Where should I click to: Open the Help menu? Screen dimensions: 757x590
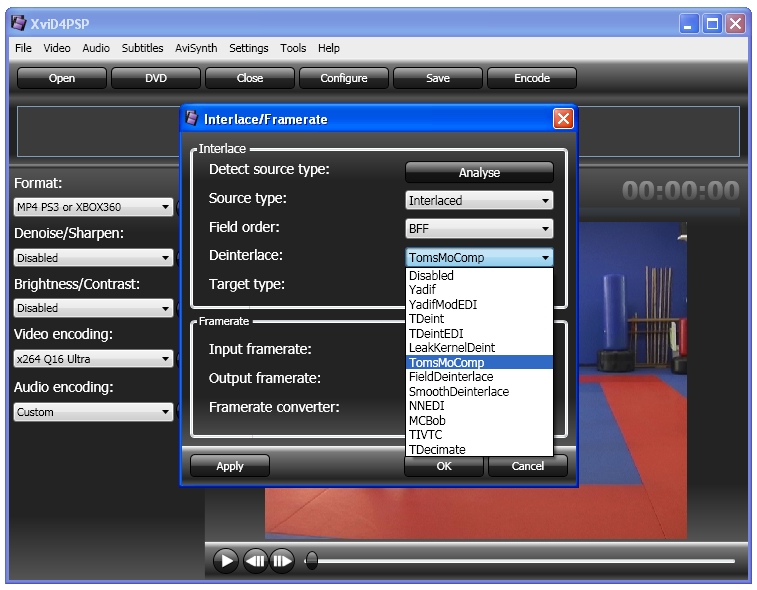(x=329, y=48)
